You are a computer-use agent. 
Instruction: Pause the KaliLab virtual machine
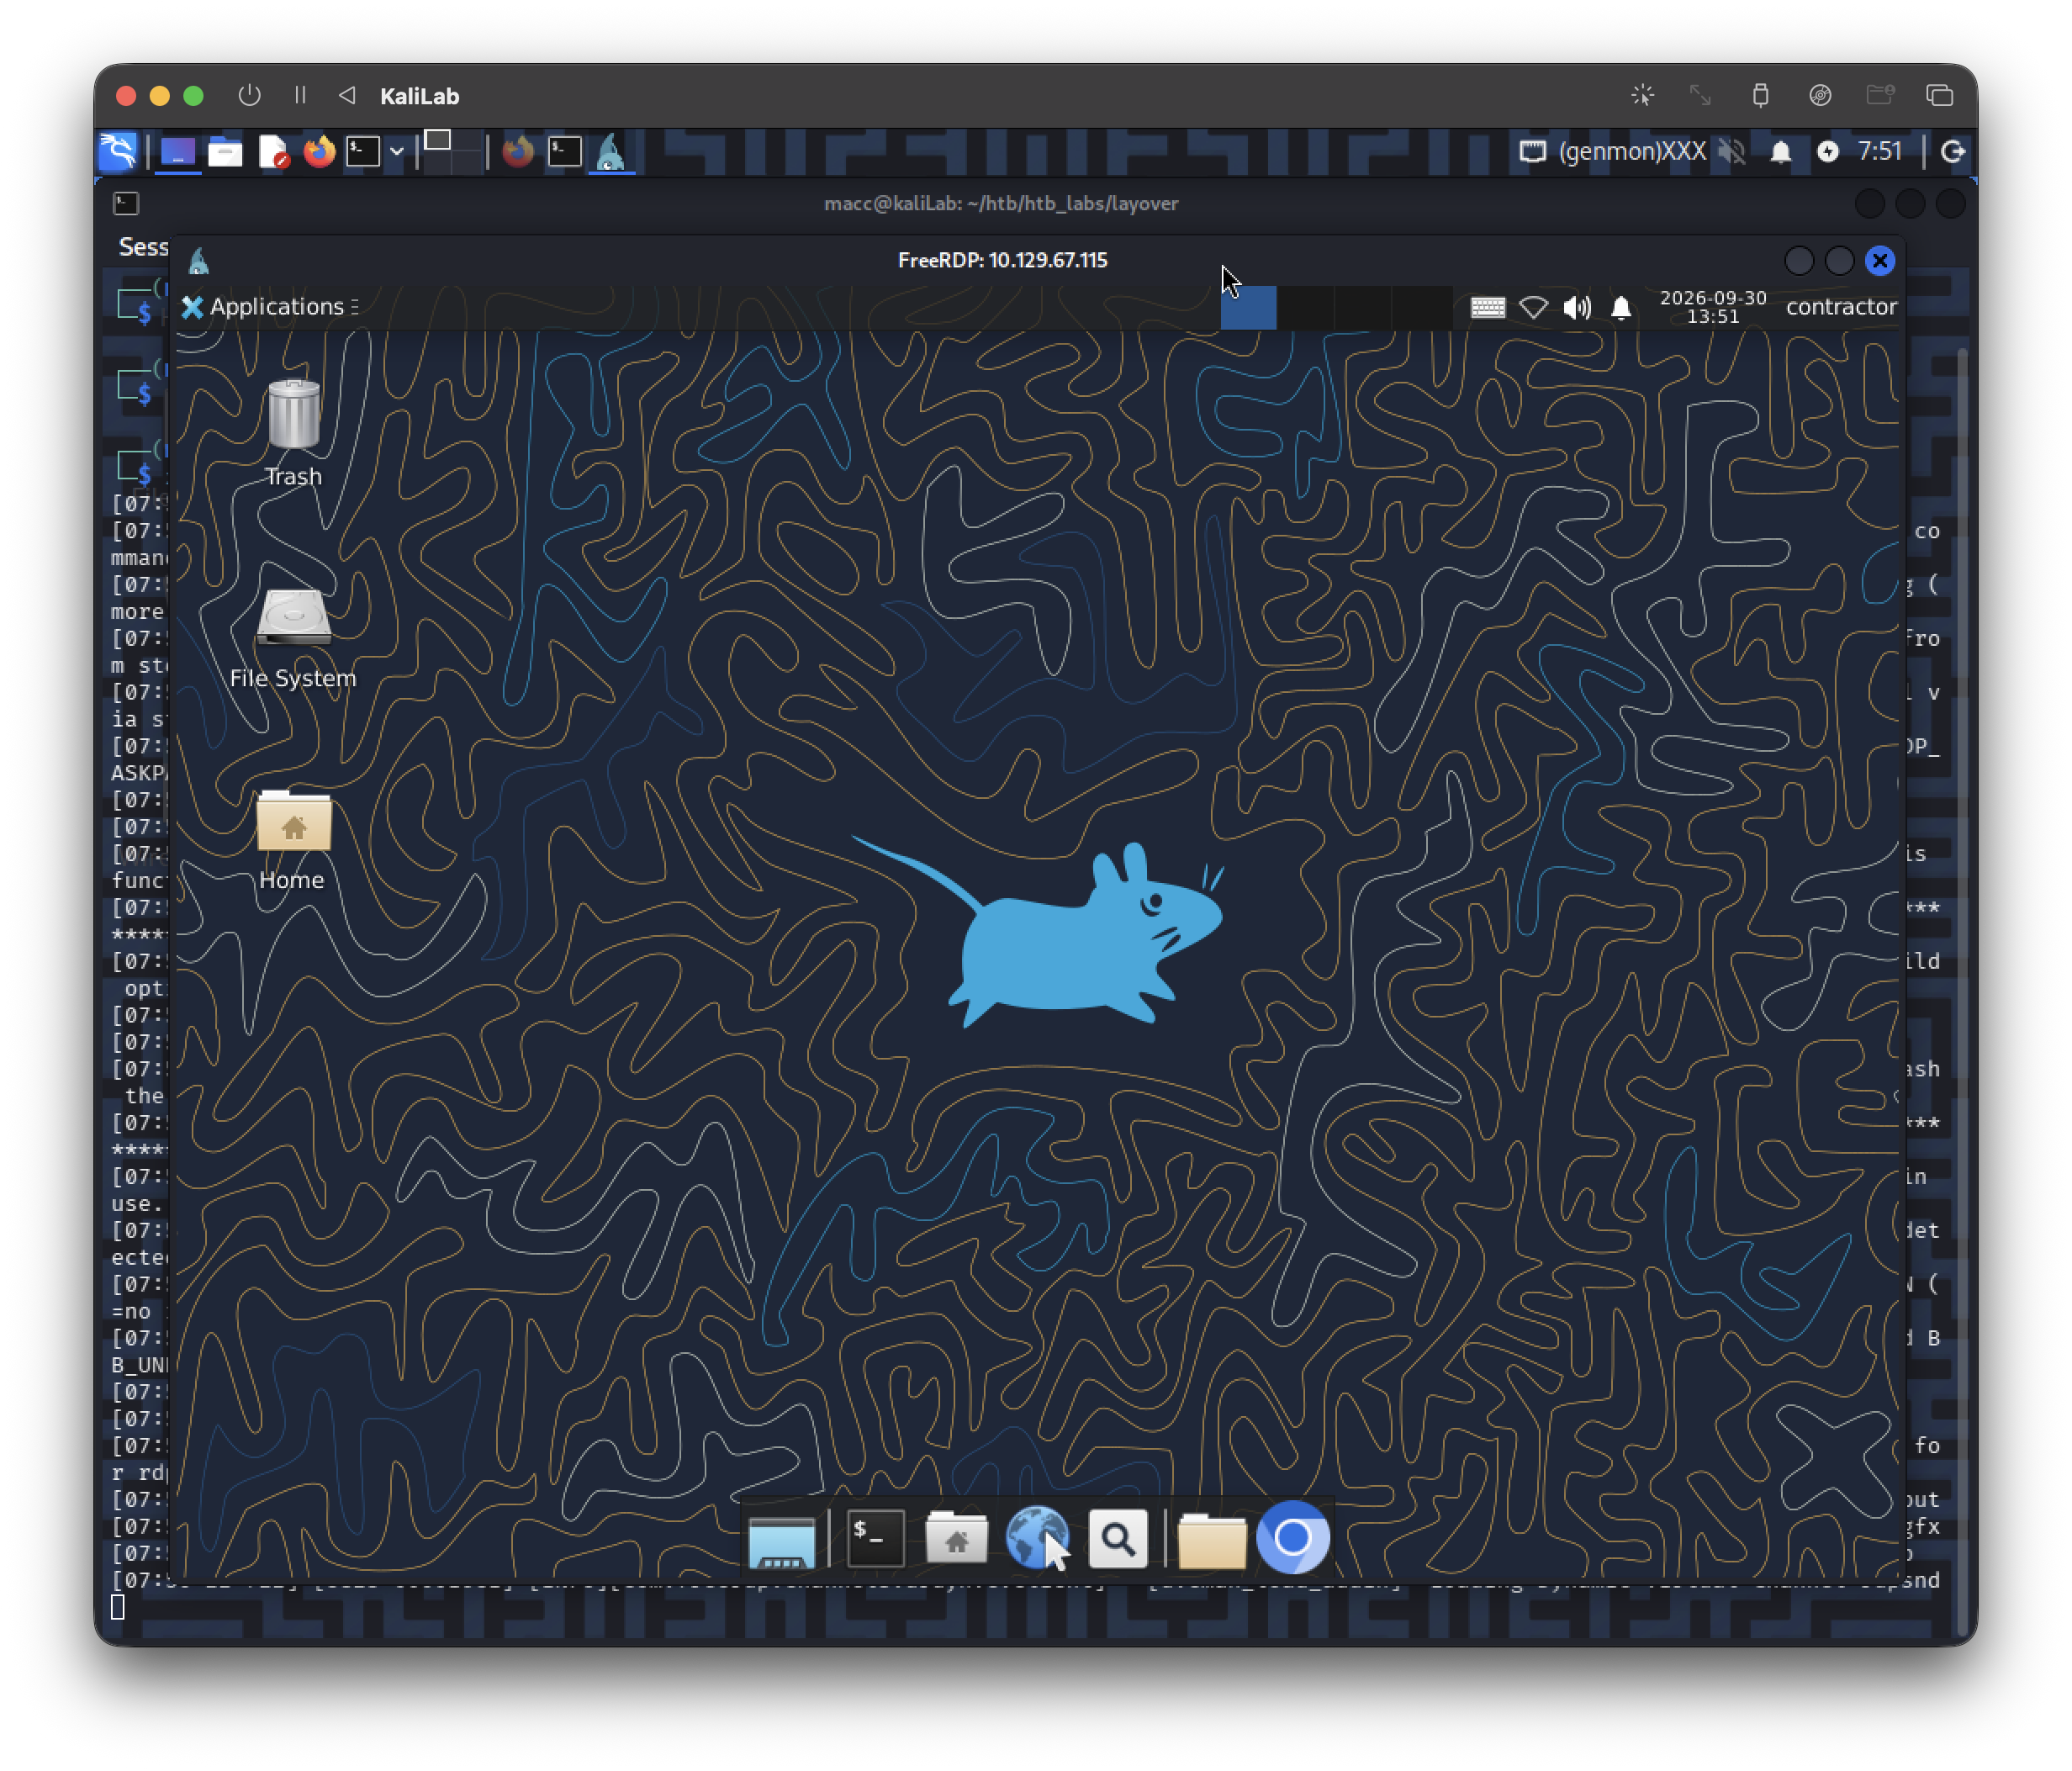[300, 96]
